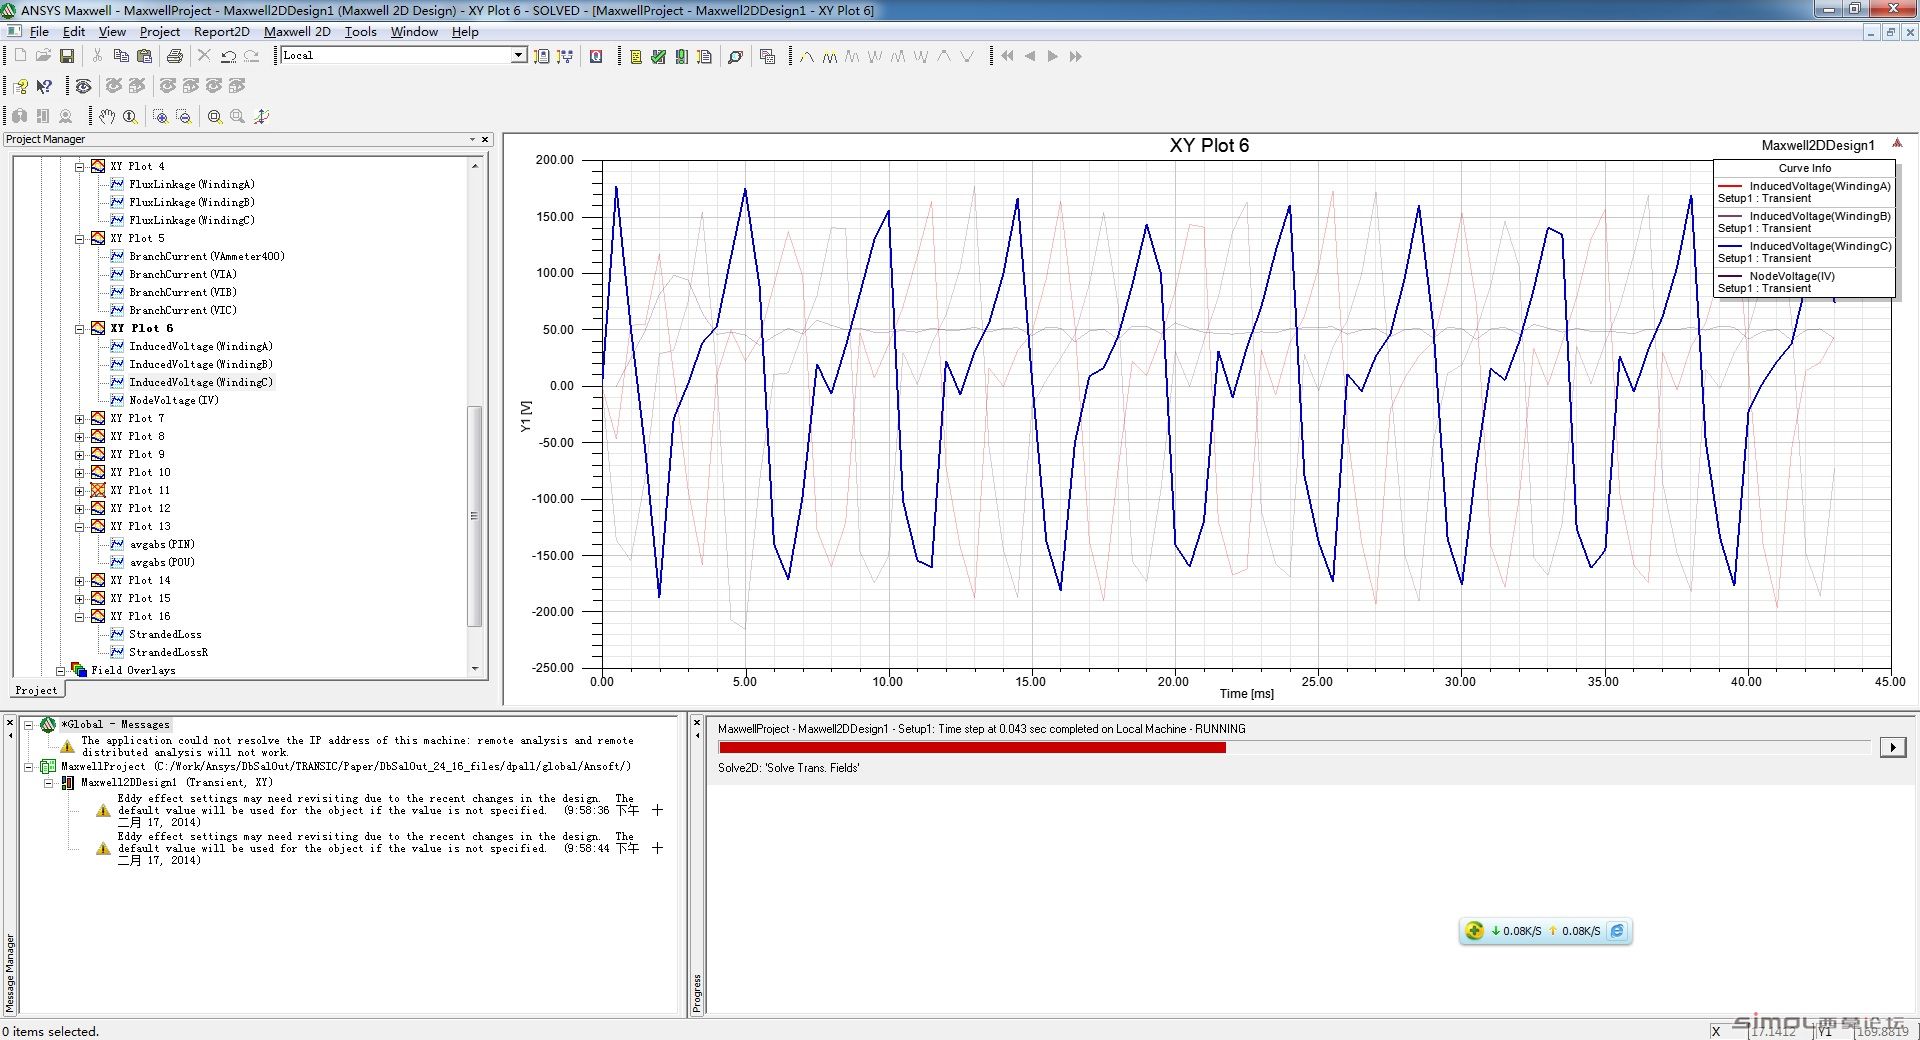This screenshot has height=1040, width=1920.
Task: Click the blue InducedVoltage(WindingC) legend line
Action: click(x=1730, y=246)
